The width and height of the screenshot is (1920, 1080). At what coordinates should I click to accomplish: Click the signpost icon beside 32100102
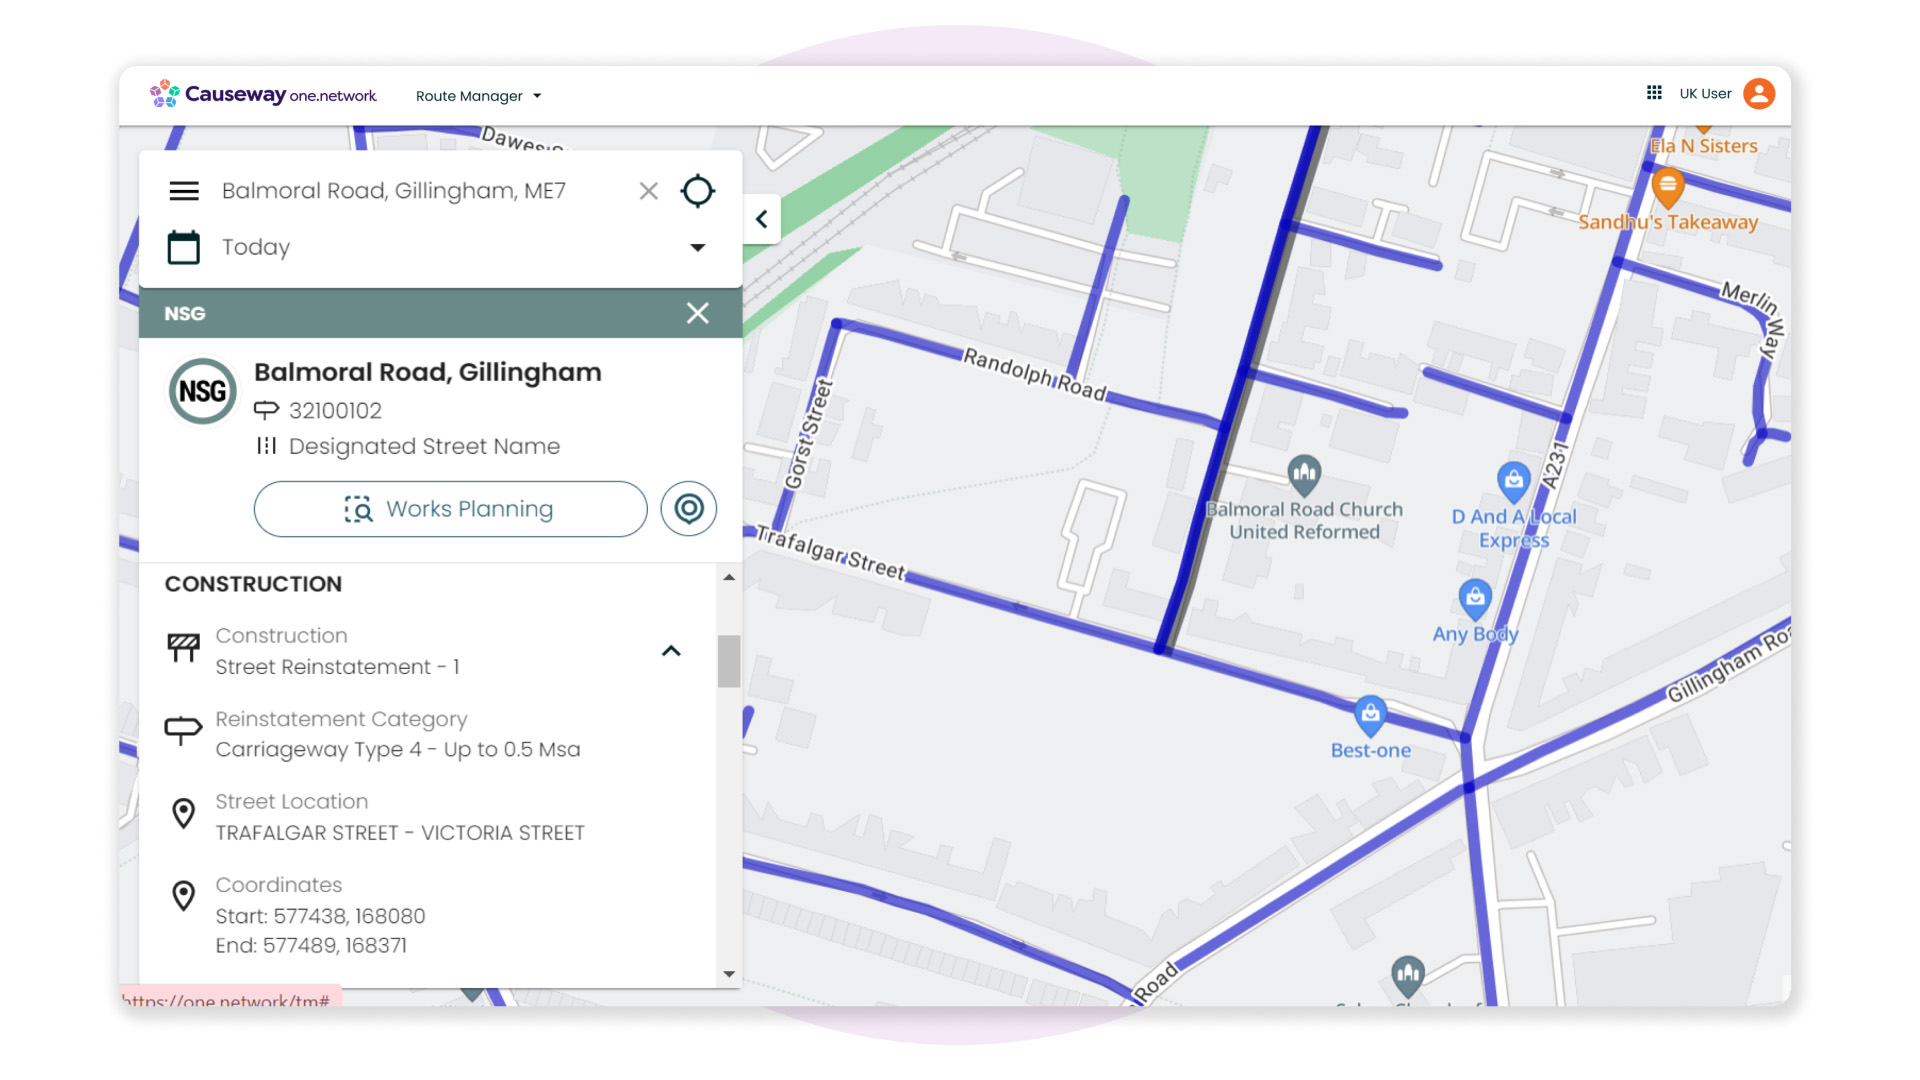(x=266, y=410)
